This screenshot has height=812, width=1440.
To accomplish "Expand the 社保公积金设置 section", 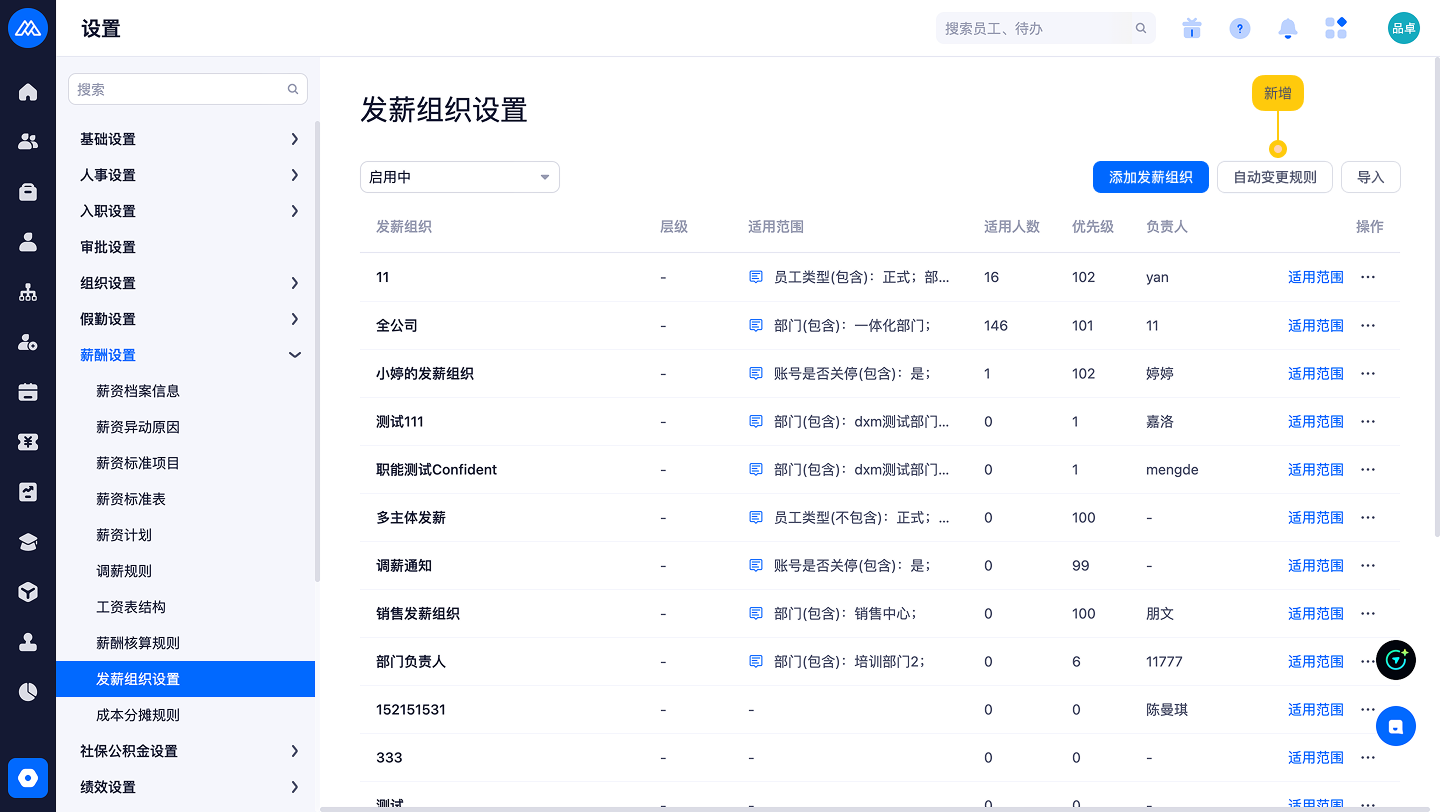I will pos(190,751).
